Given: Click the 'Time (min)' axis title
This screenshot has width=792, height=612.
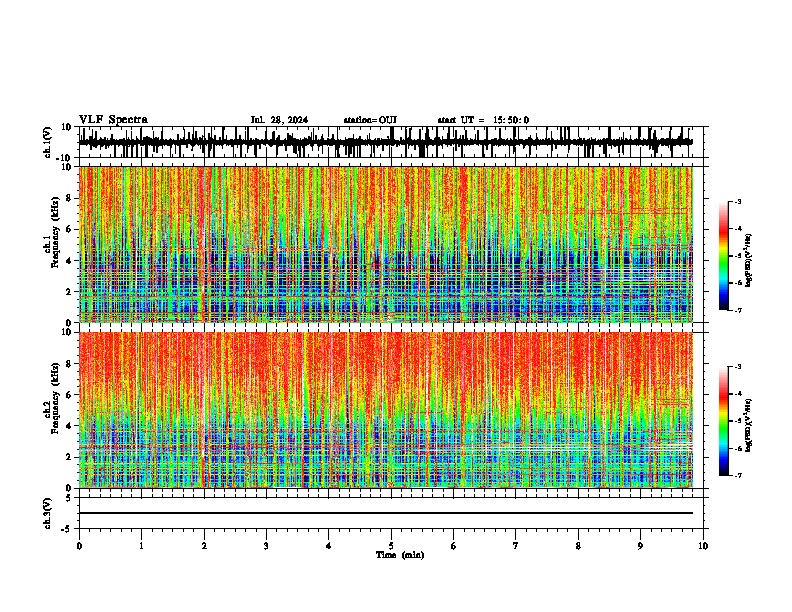Looking at the screenshot, I should tap(400, 555).
